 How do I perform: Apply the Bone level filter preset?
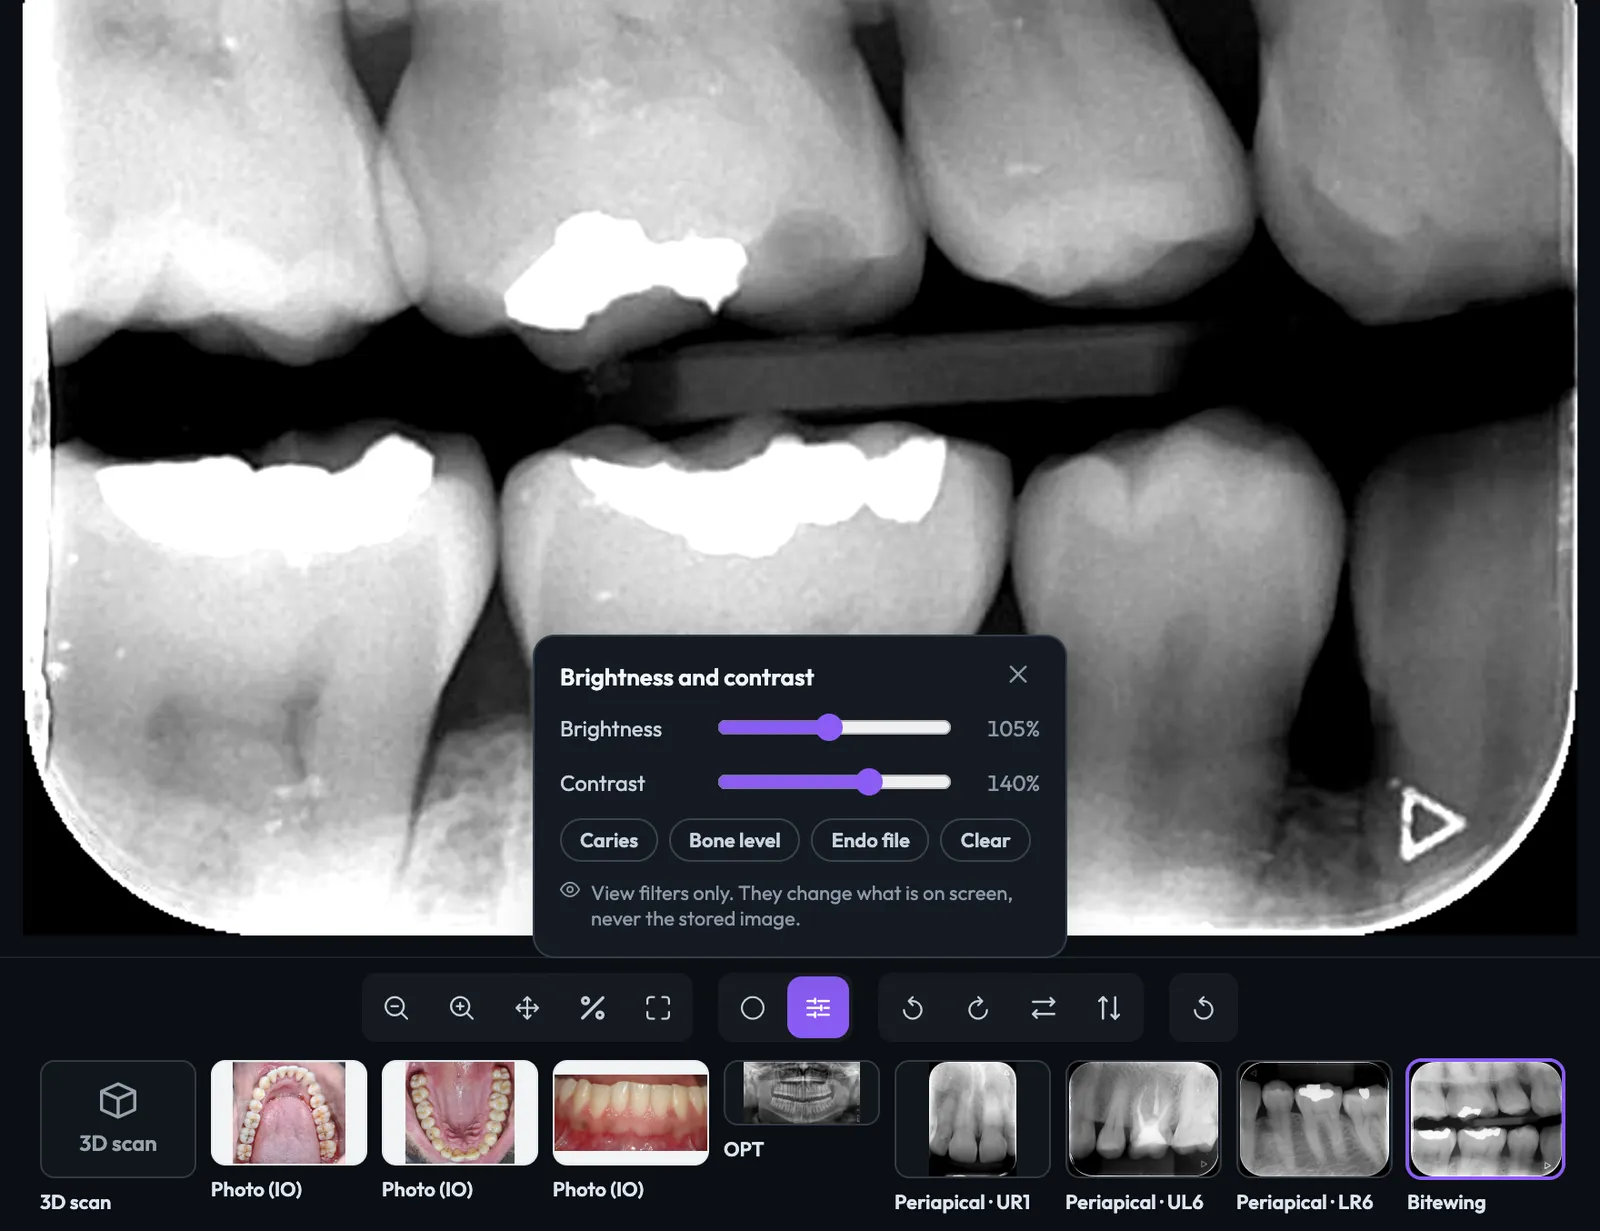point(734,840)
